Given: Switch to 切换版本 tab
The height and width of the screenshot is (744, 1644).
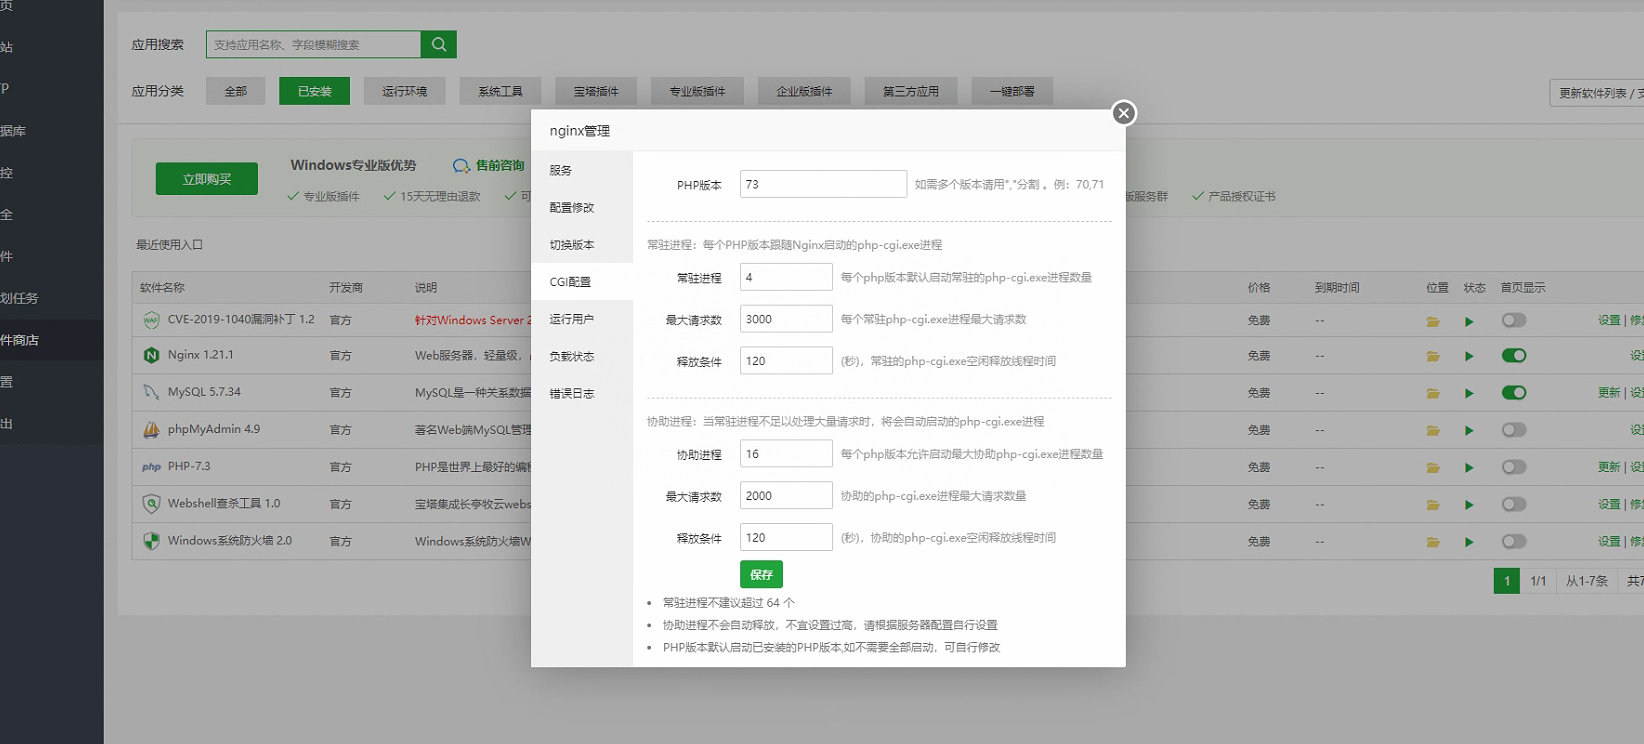Looking at the screenshot, I should 582,245.
